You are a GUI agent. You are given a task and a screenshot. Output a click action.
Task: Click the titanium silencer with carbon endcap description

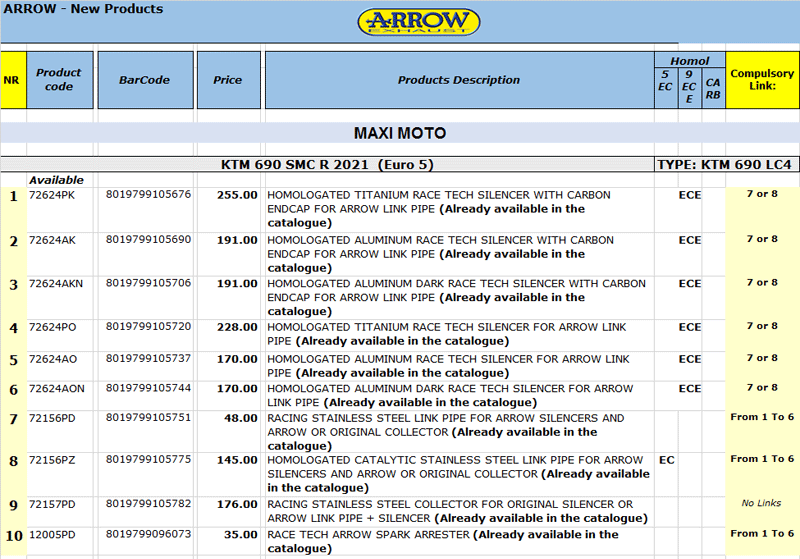pos(439,209)
